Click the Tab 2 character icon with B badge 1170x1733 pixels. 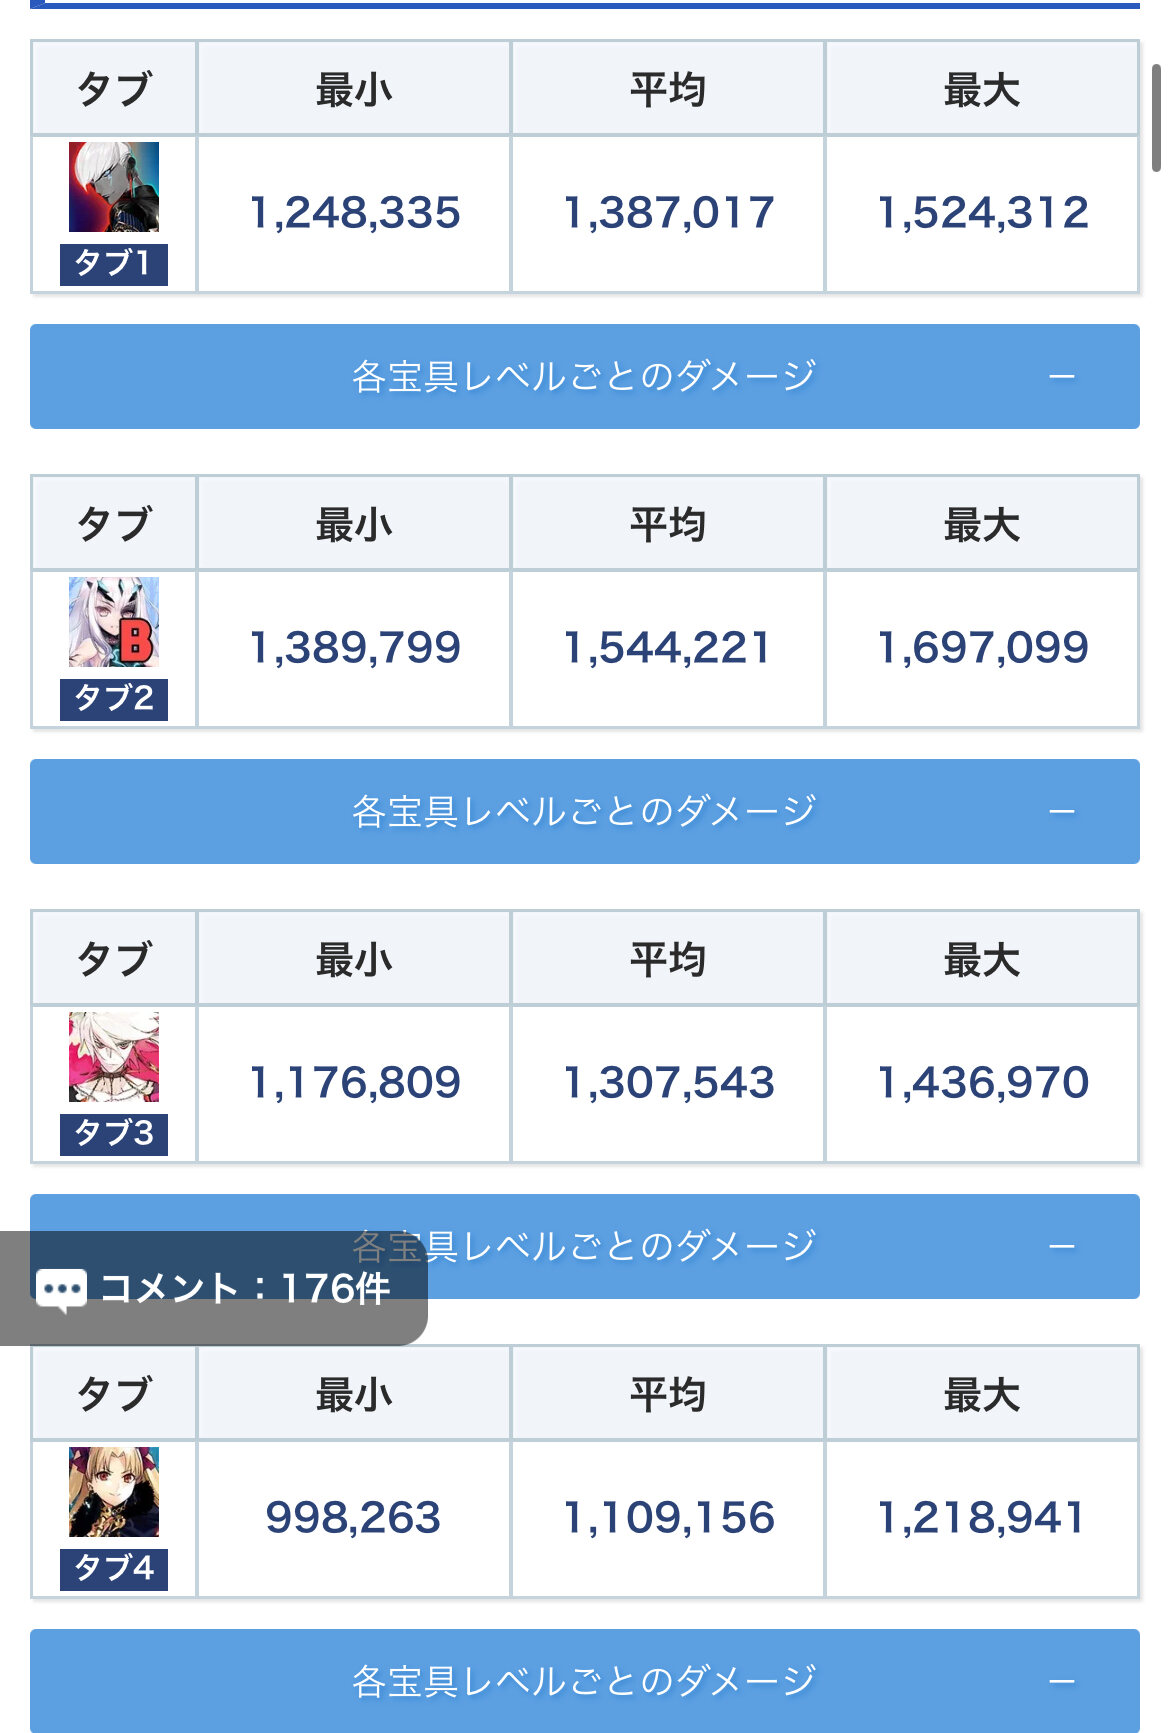(114, 622)
